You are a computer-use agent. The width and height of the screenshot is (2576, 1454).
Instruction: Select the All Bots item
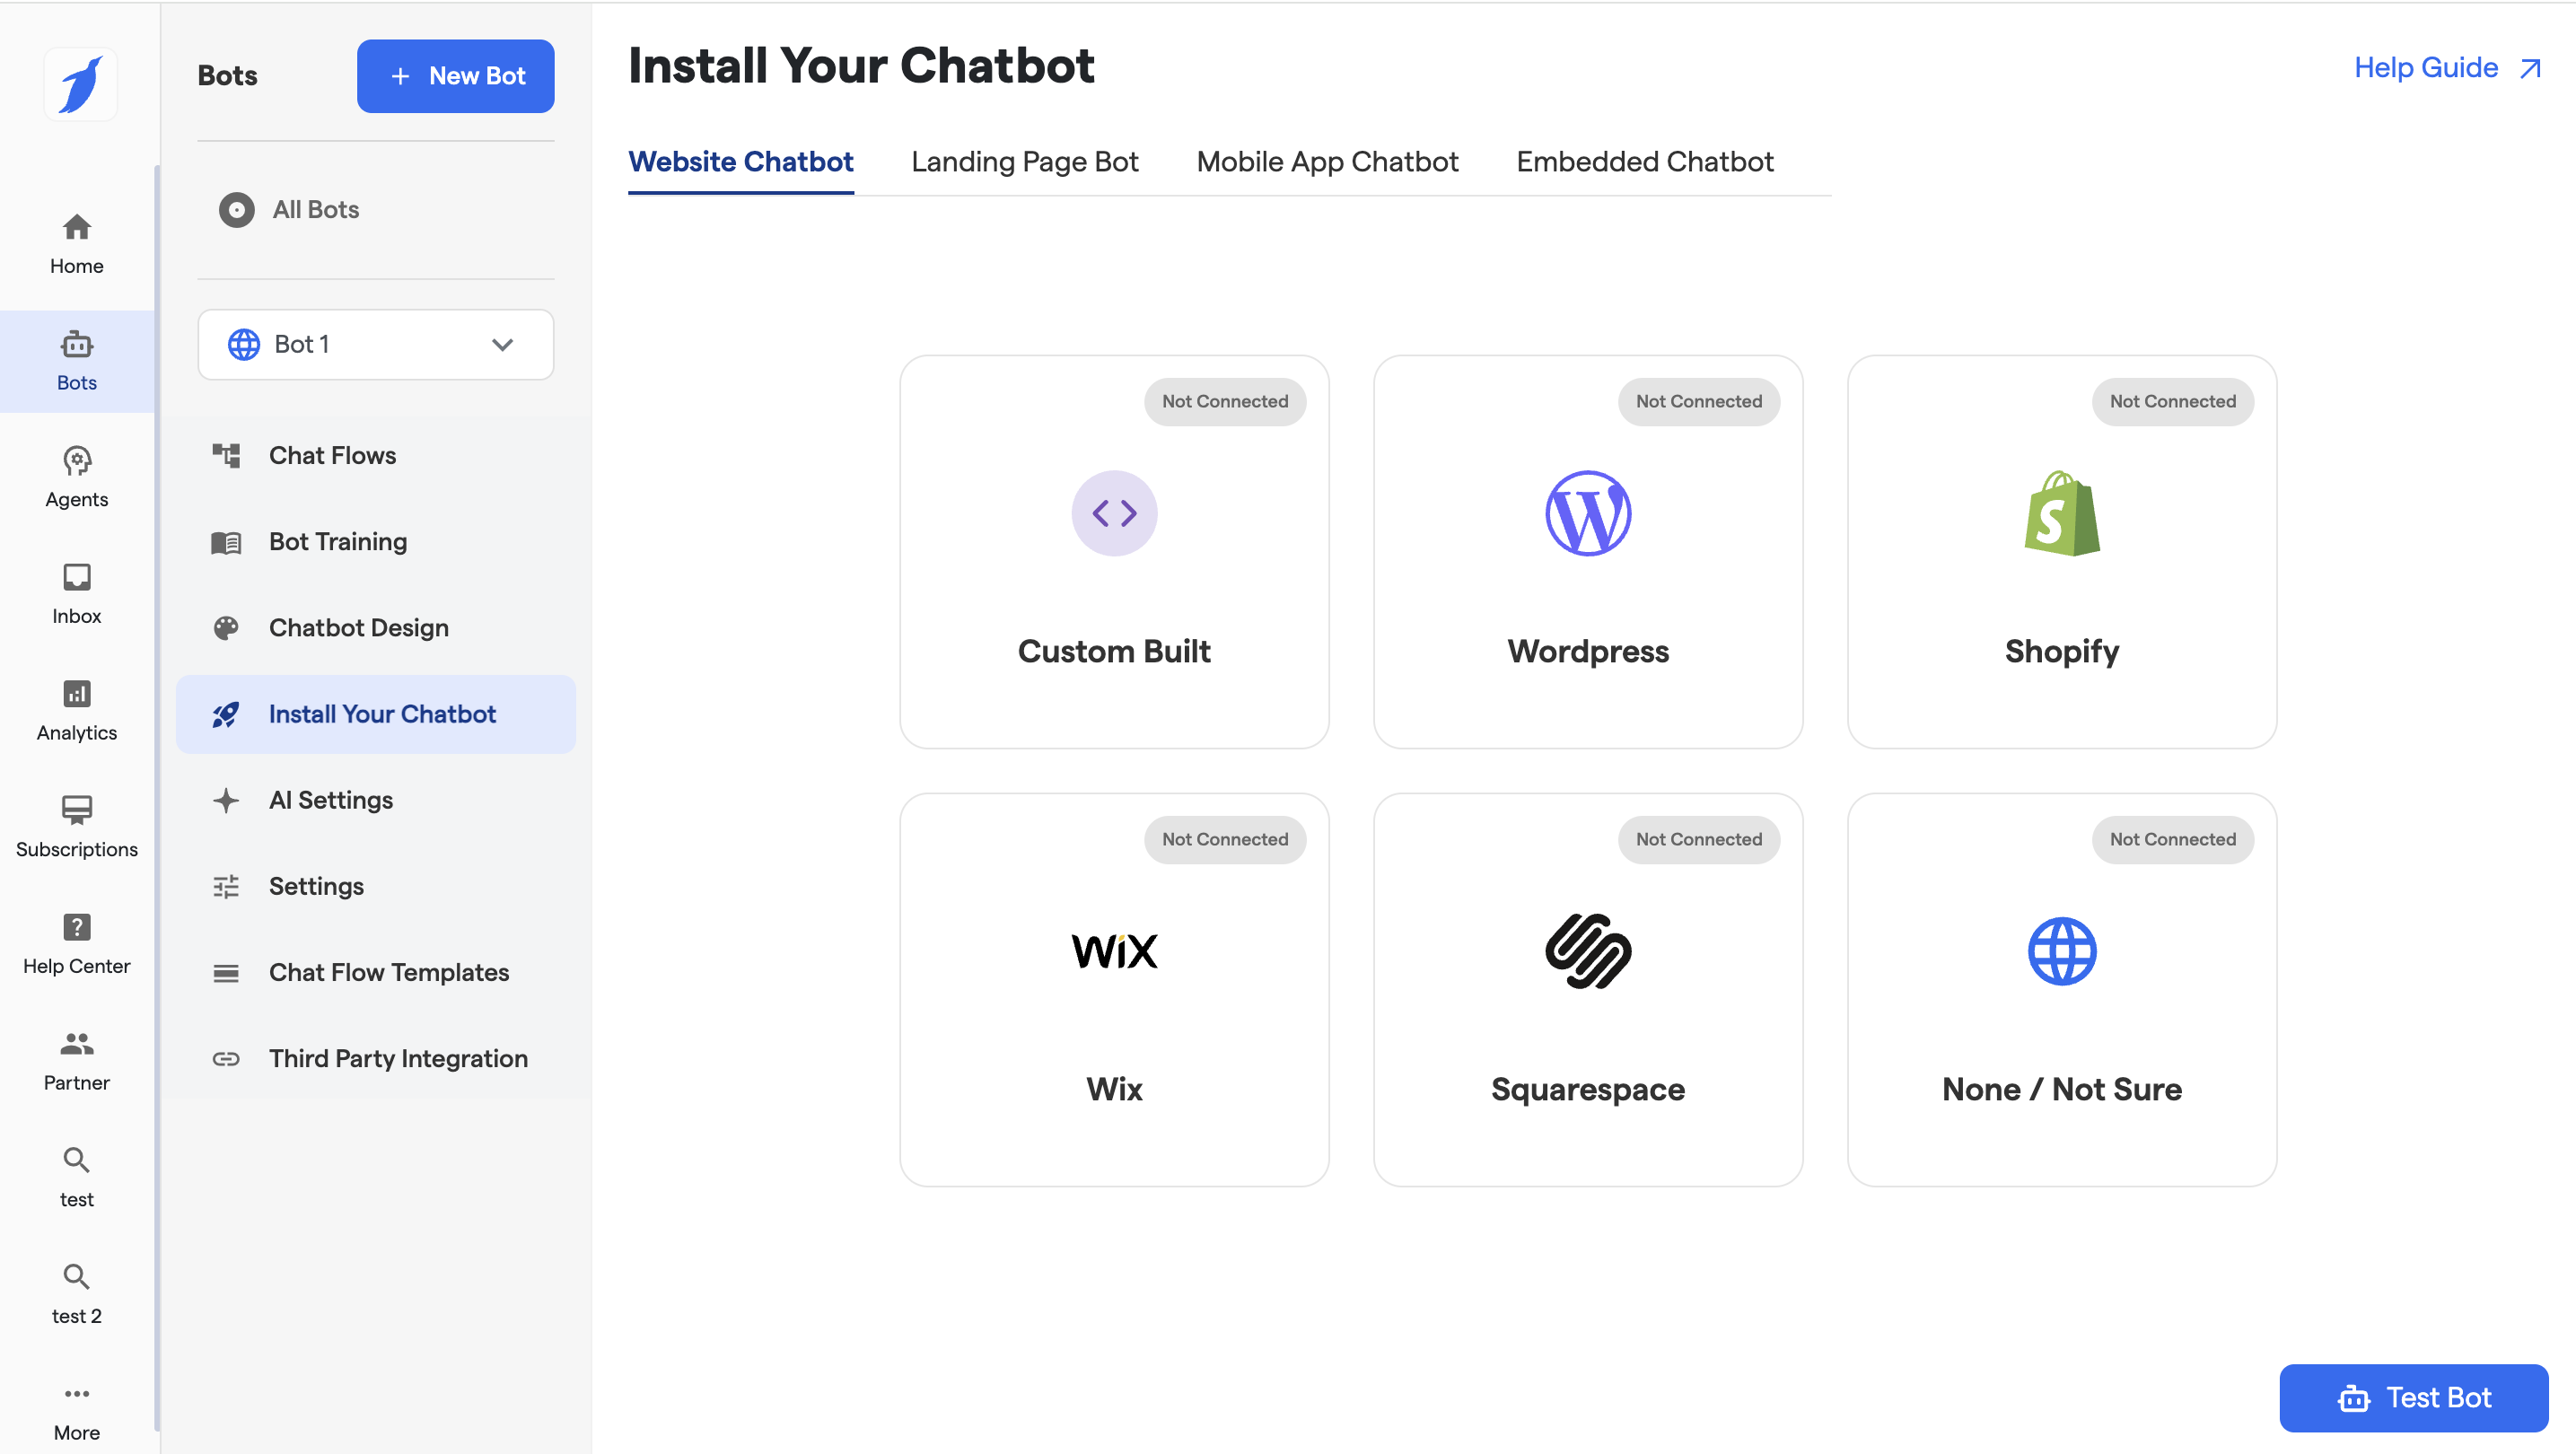click(x=315, y=209)
